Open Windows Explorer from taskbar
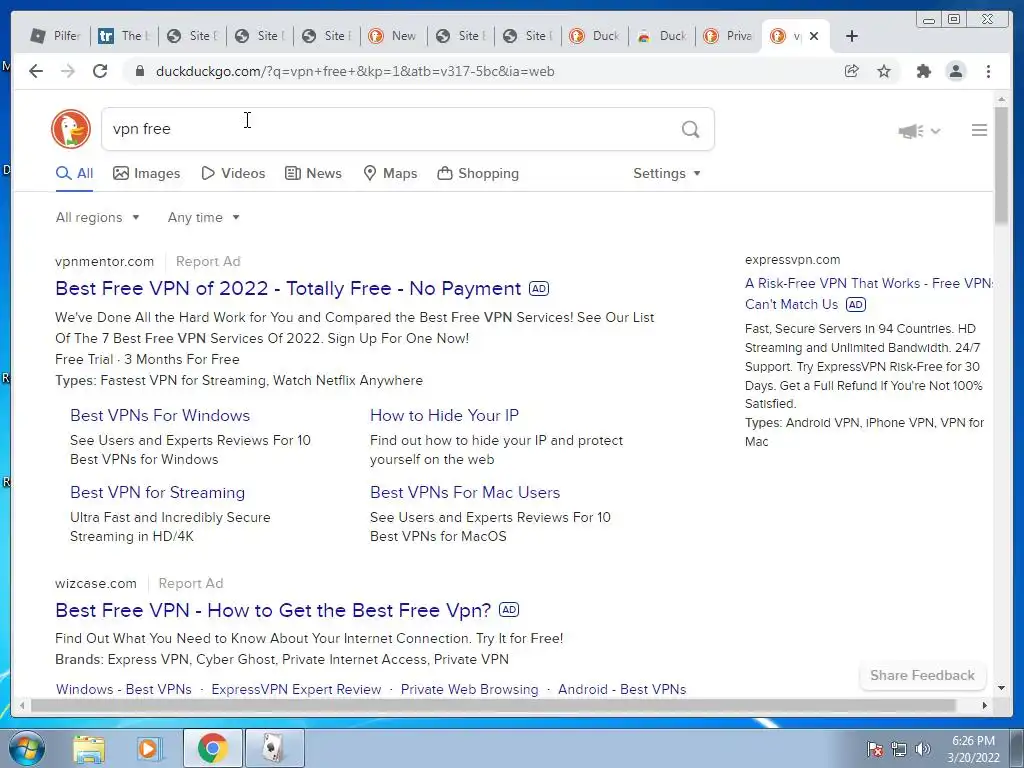The image size is (1024, 768). tap(89, 748)
